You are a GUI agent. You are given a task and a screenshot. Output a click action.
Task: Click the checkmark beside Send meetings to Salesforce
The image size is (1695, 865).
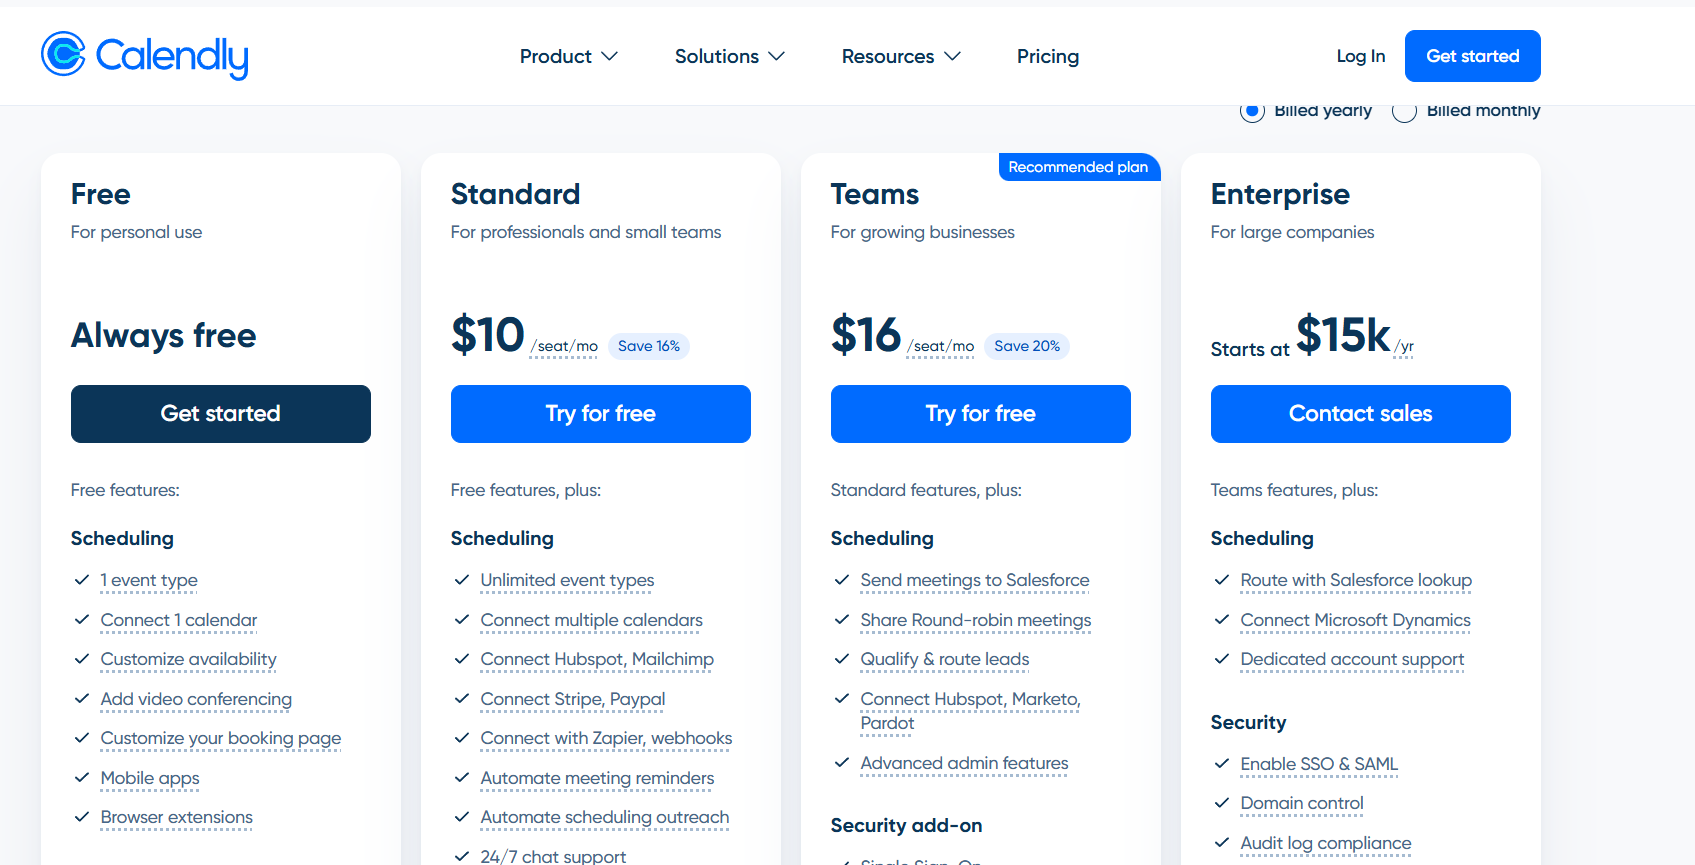click(x=842, y=580)
